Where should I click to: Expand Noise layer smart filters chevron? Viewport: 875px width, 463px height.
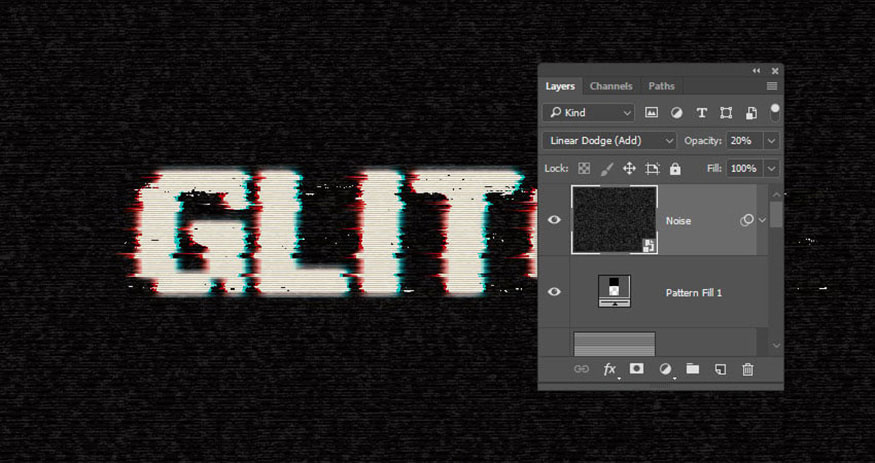[762, 220]
